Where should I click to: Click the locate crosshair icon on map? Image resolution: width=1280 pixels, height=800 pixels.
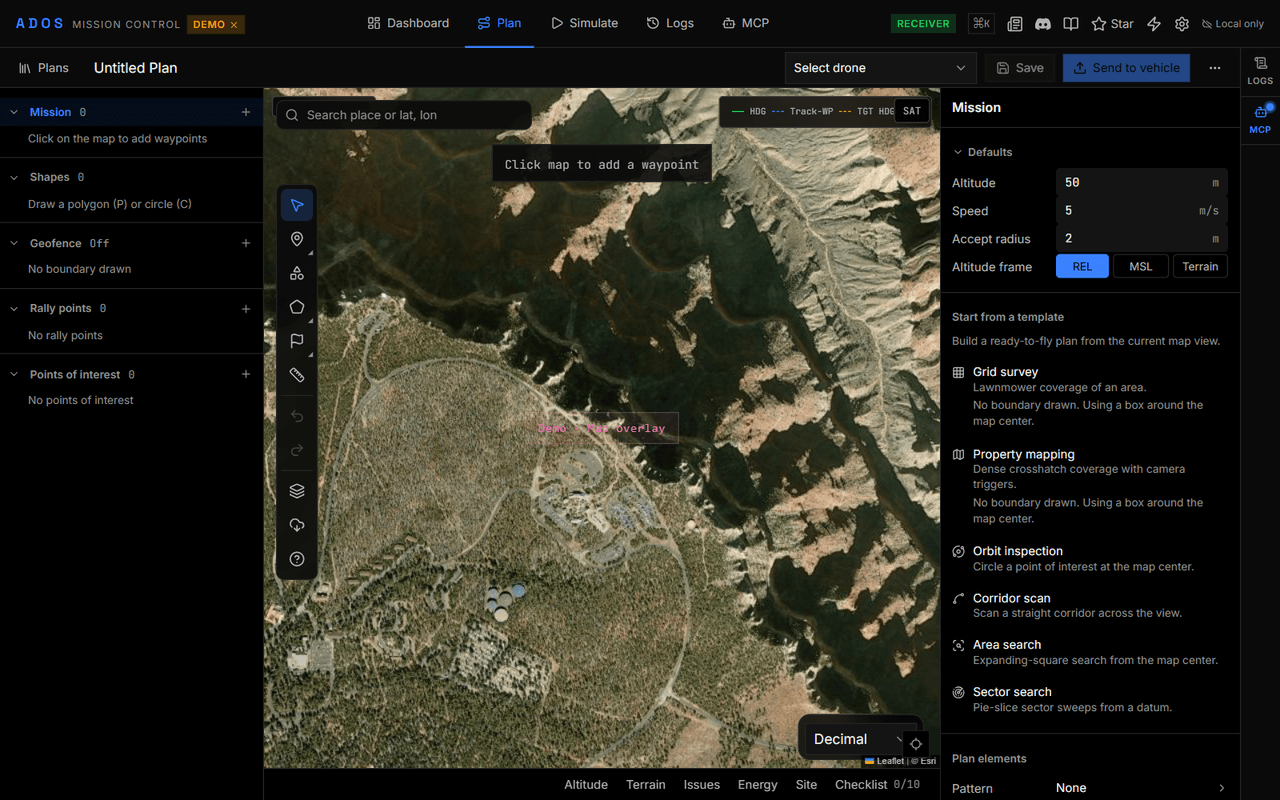[x=916, y=744]
